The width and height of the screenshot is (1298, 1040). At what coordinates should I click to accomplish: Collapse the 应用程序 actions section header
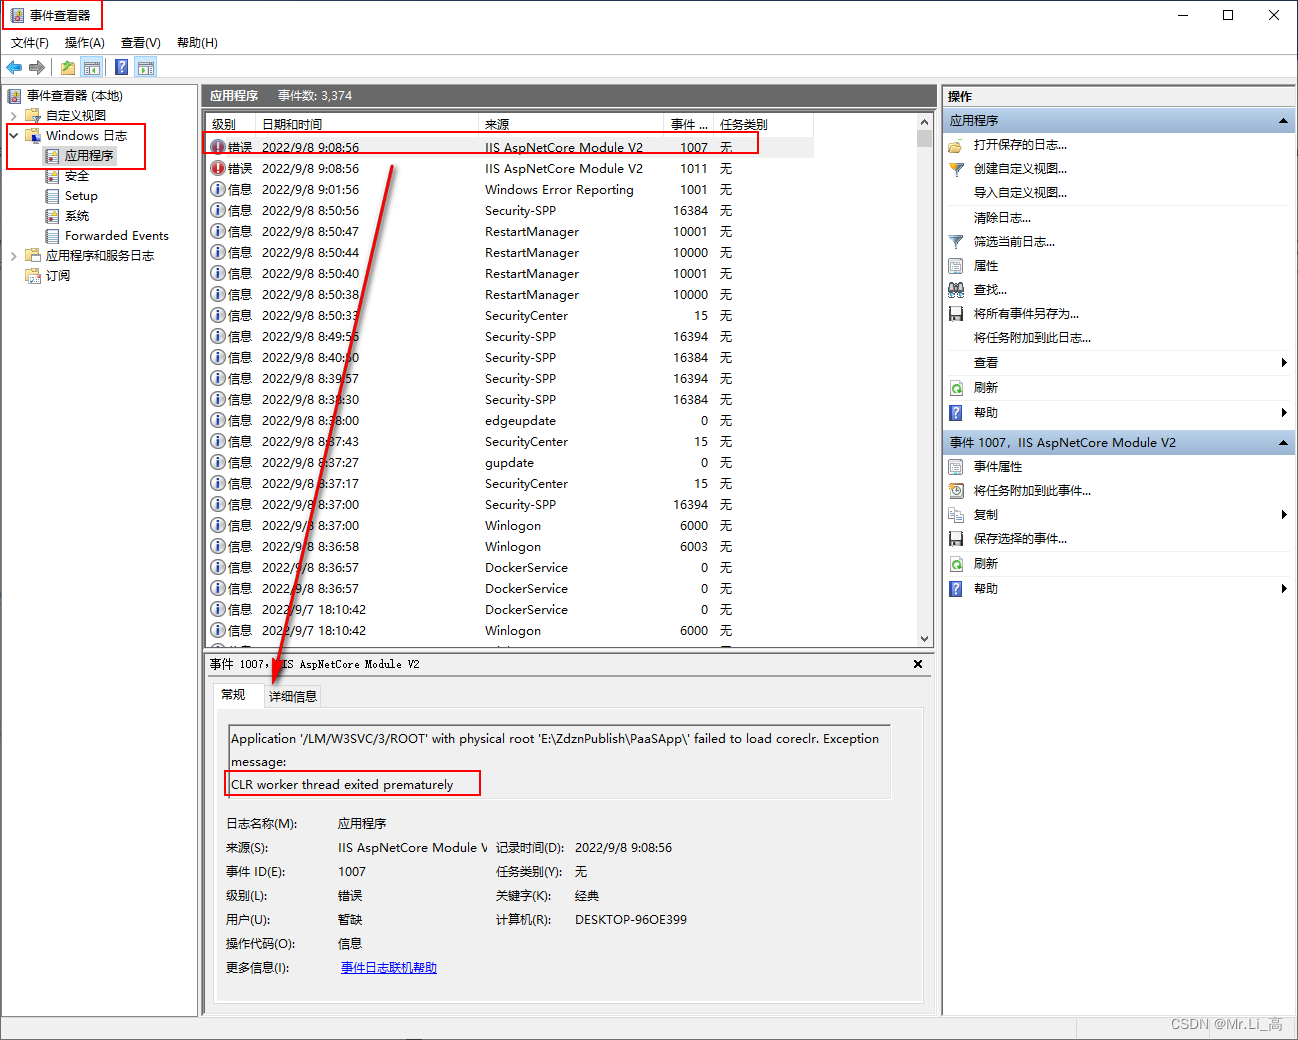tap(1283, 121)
